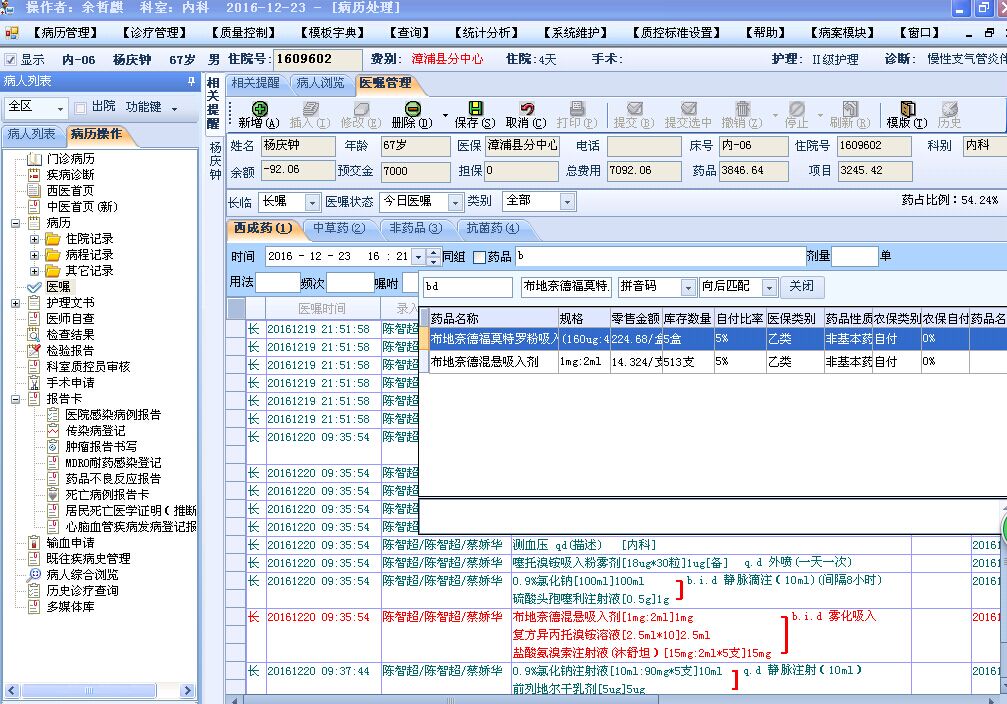Viewport: 1007px width, 704px height.
Task: Switch to the 非药品(3) tab
Action: pyautogui.click(x=416, y=228)
